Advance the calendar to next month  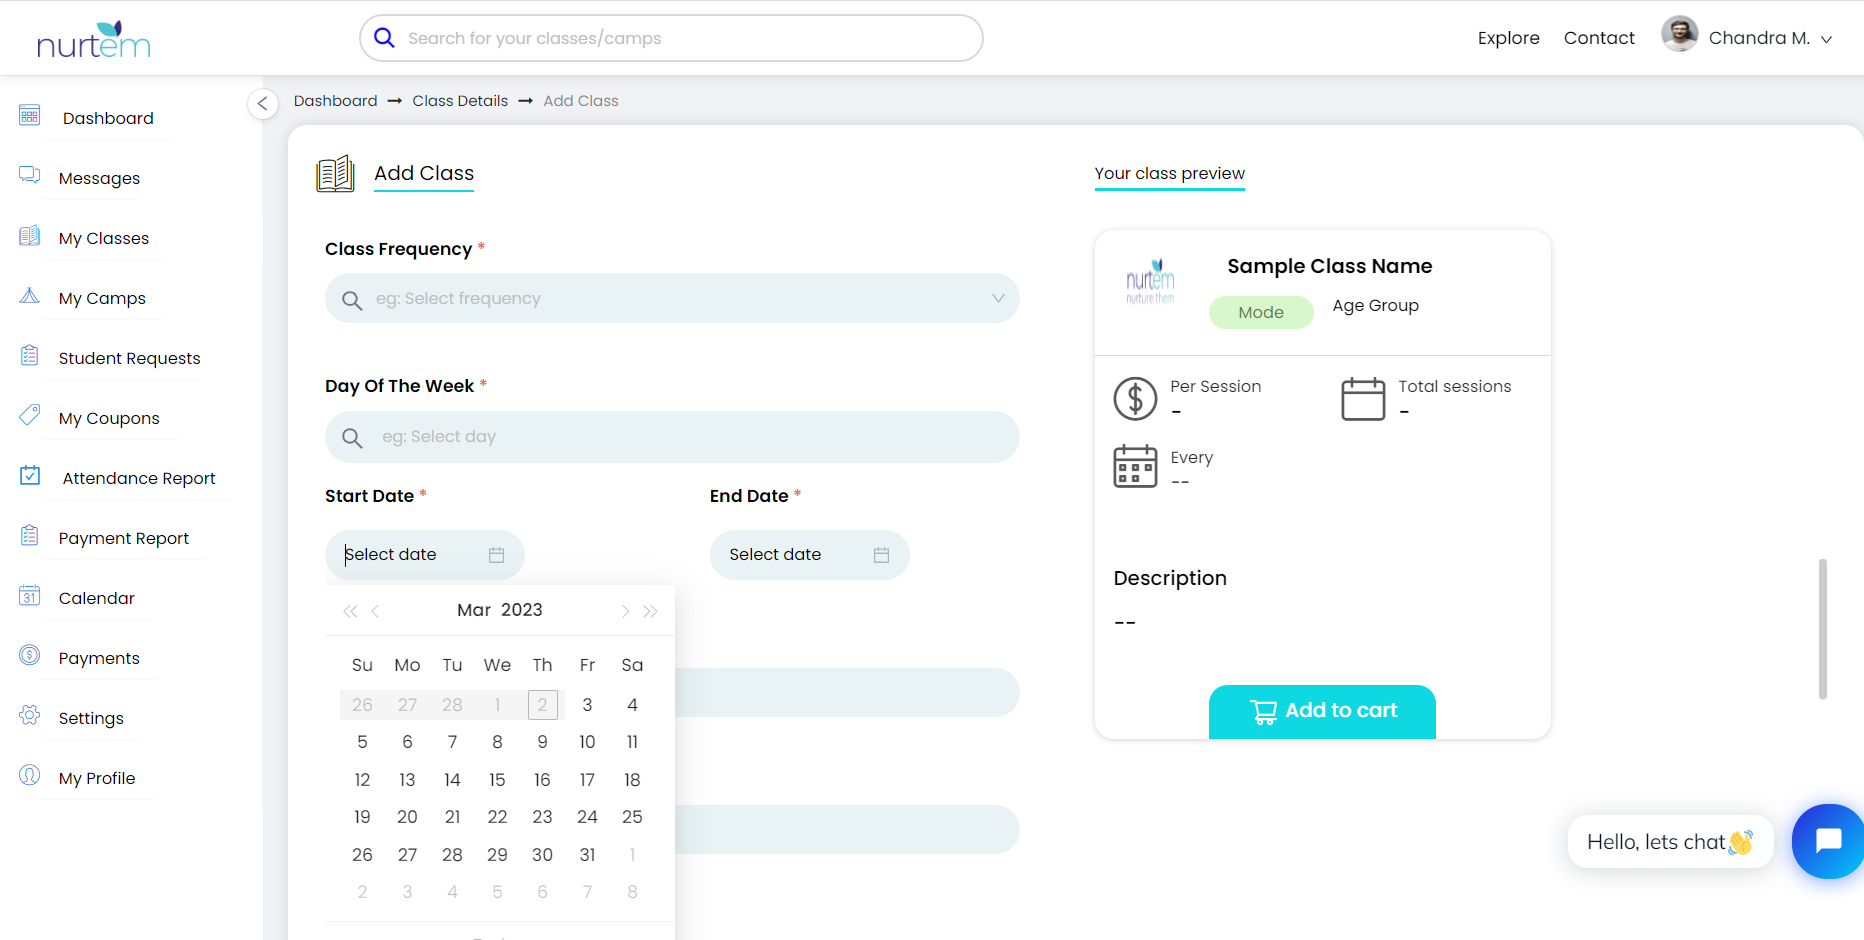click(x=625, y=610)
